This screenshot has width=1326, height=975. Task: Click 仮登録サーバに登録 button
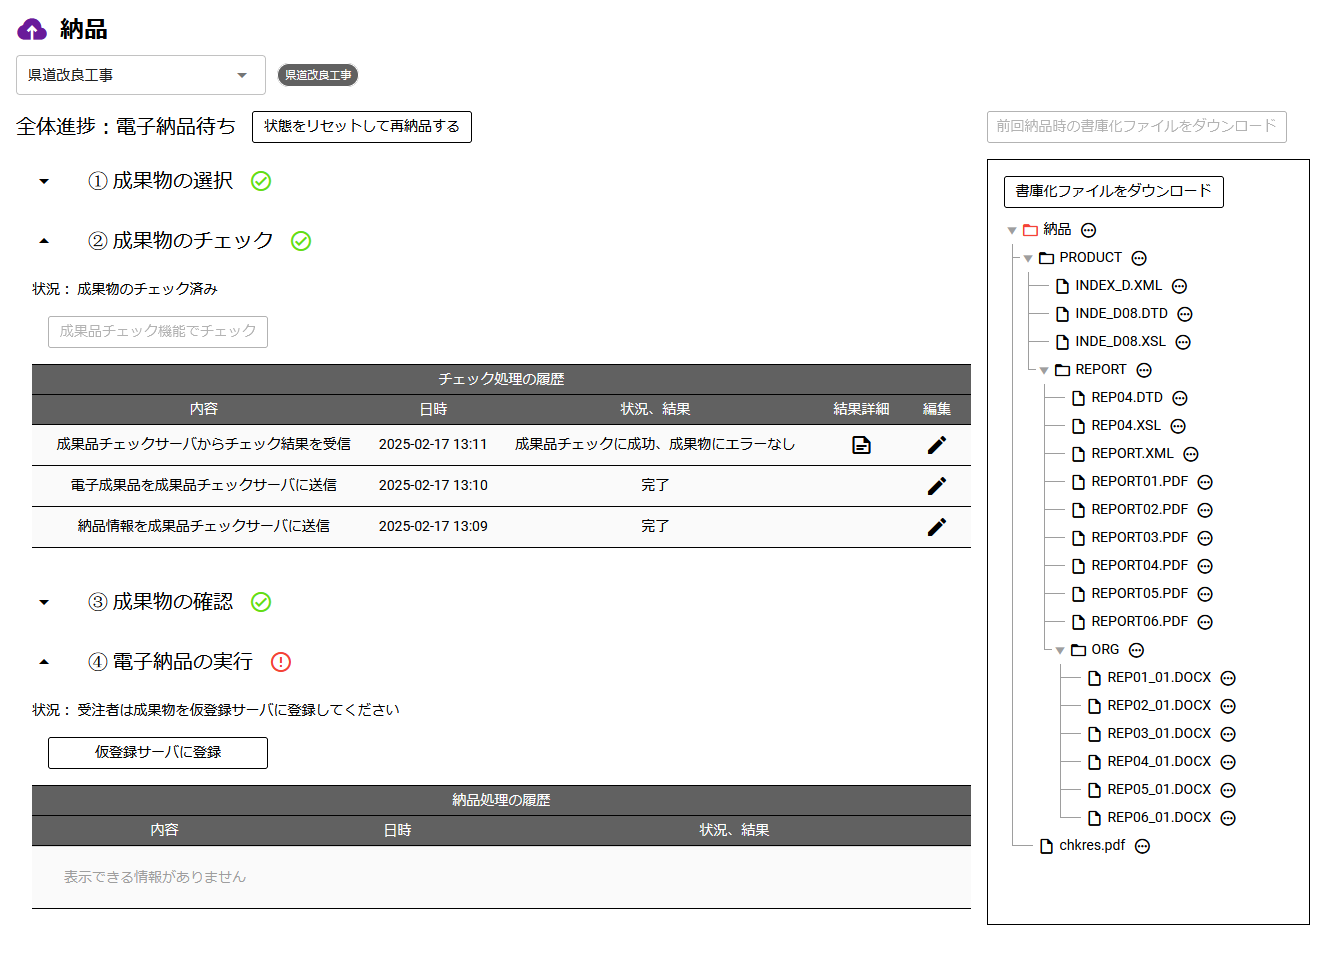click(x=158, y=753)
